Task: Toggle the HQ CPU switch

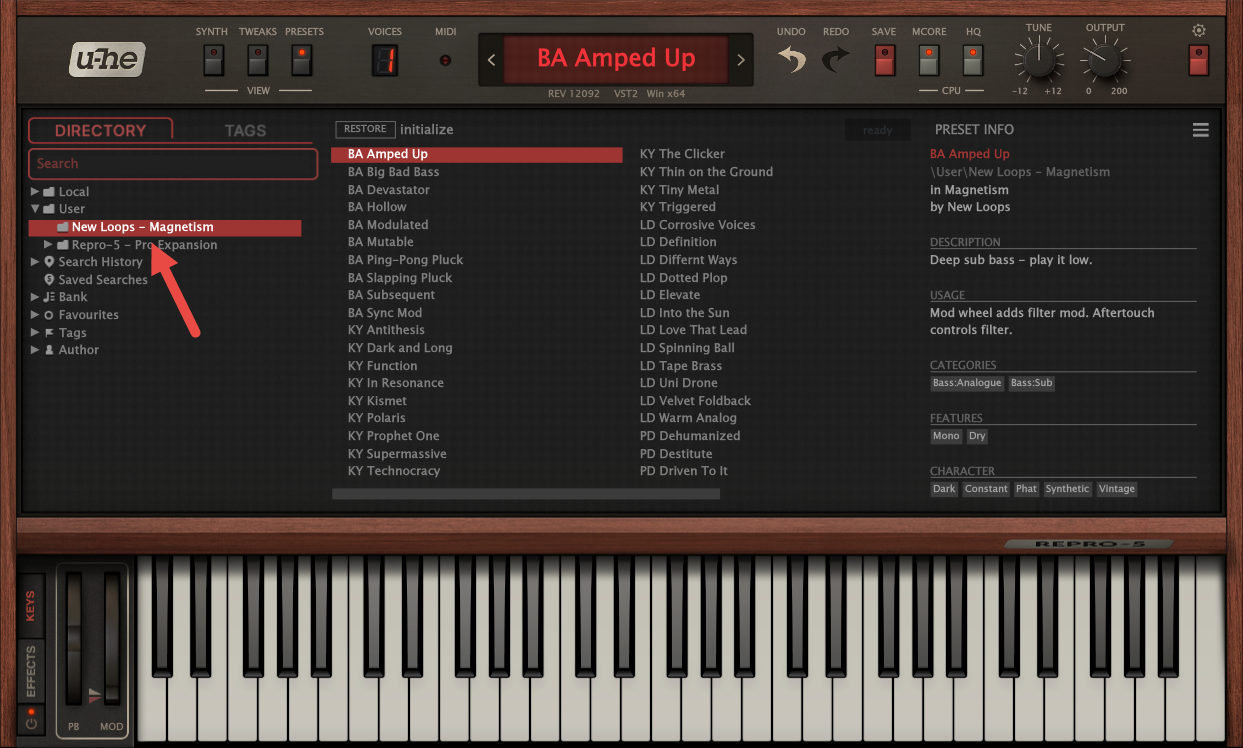Action: 973,61
